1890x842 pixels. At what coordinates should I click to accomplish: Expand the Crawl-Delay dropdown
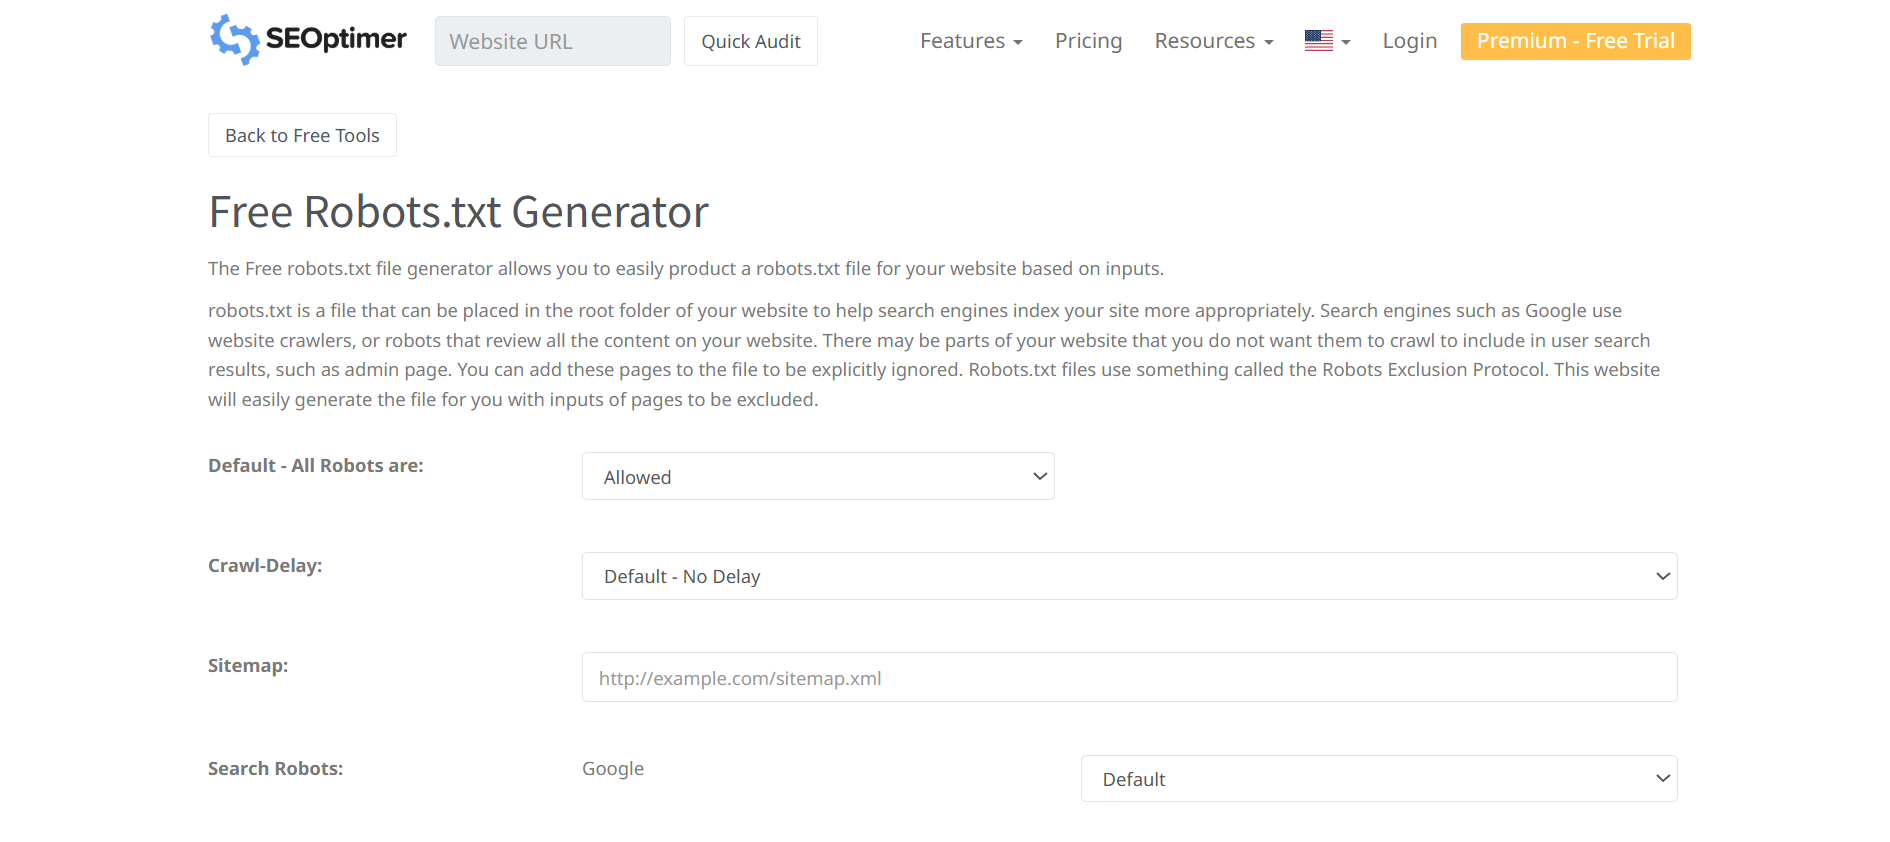tap(1129, 576)
